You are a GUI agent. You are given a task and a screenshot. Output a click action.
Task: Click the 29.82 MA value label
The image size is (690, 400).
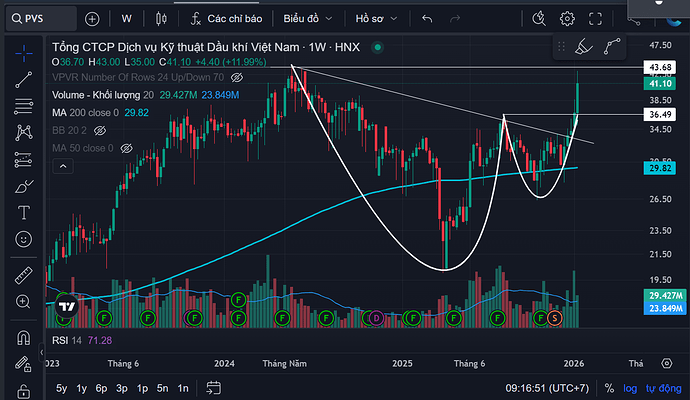660,168
